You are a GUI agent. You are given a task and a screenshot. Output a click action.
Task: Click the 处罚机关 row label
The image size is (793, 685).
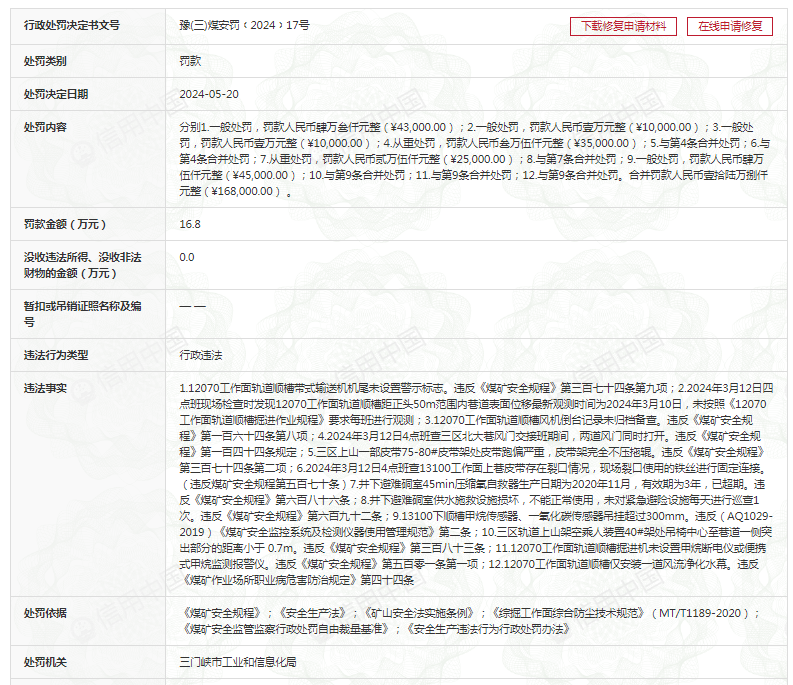(46, 662)
